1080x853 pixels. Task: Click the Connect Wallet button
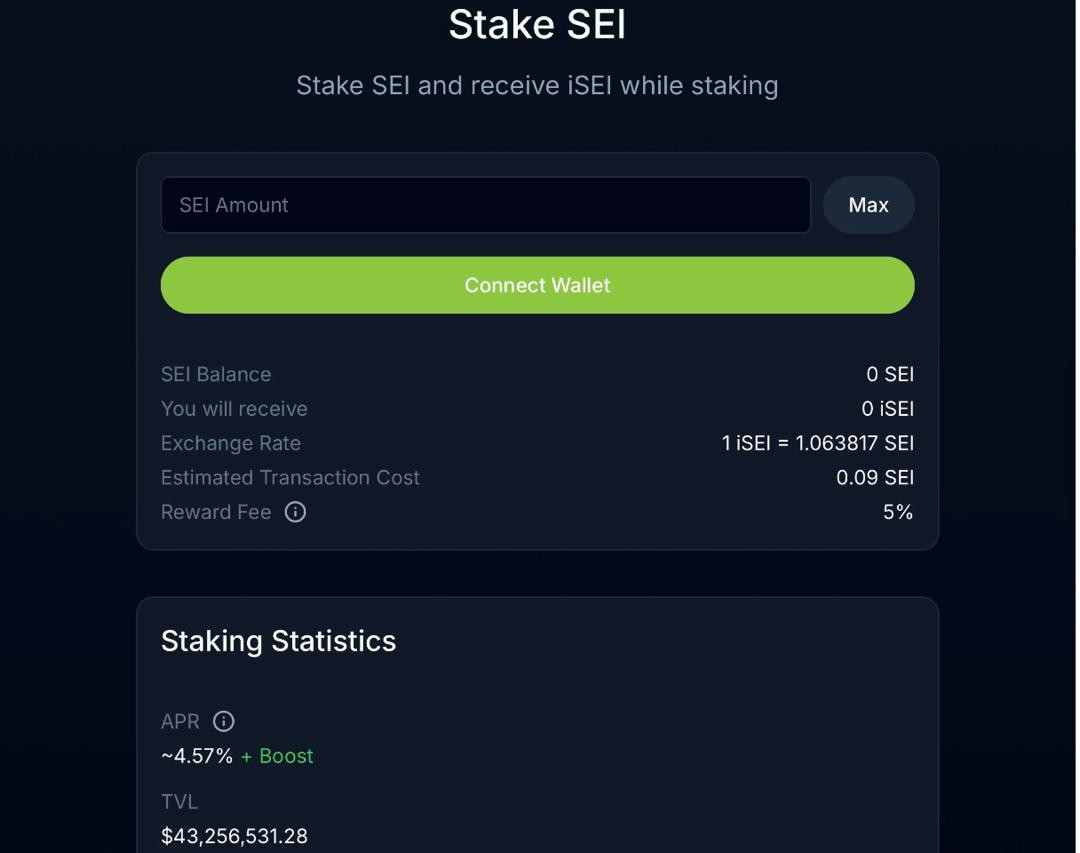pyautogui.click(x=537, y=285)
